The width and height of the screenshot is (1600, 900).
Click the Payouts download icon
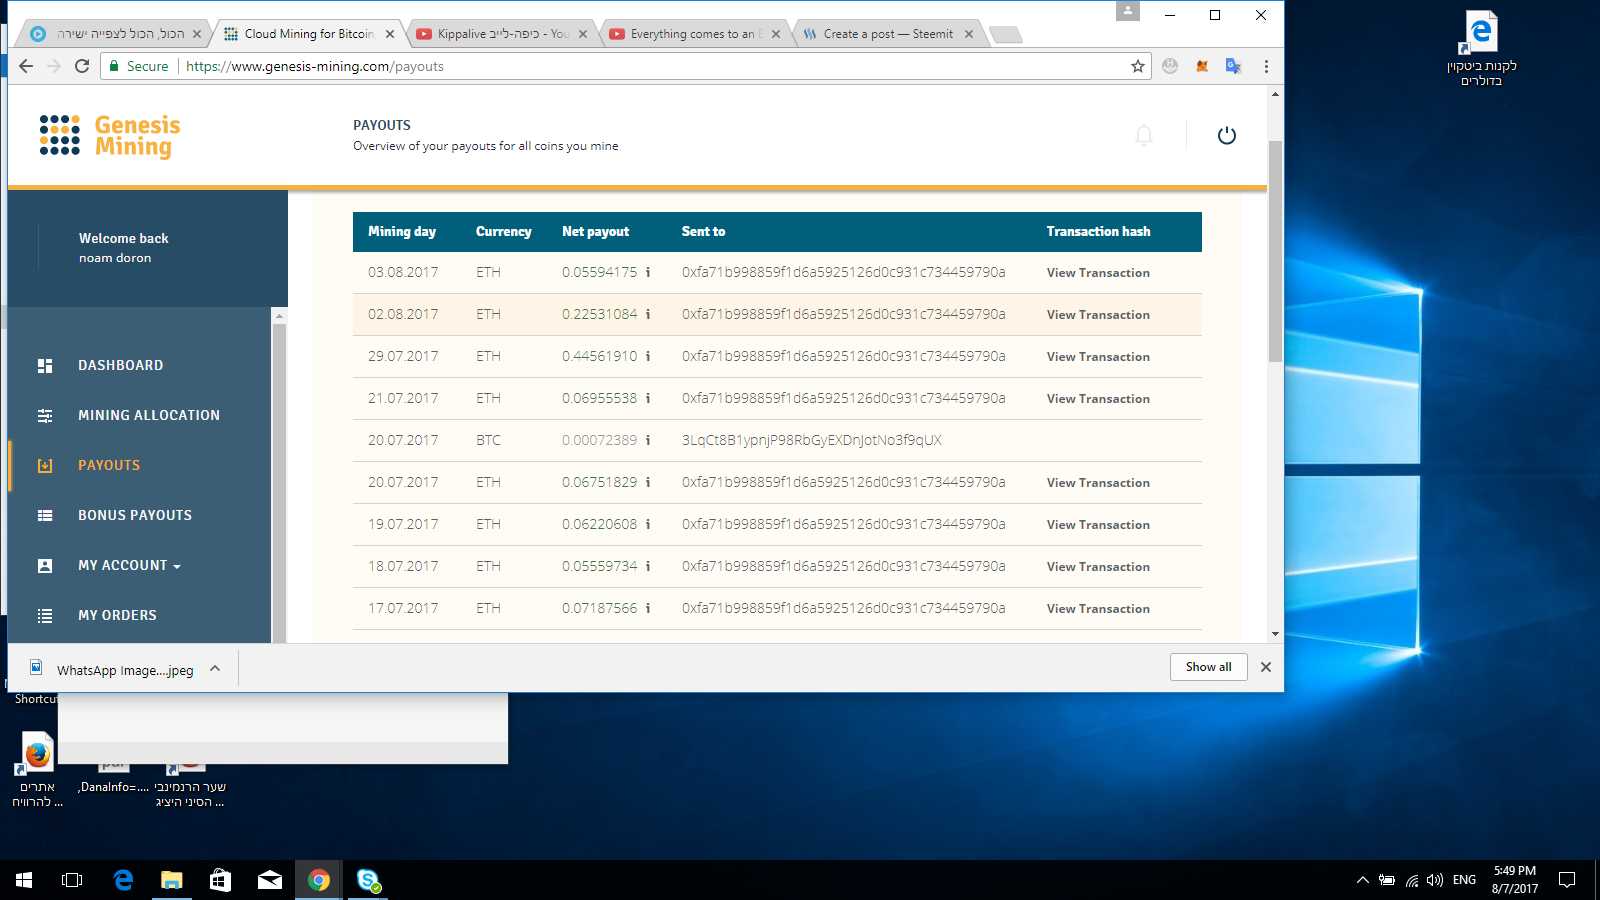[x=45, y=466]
